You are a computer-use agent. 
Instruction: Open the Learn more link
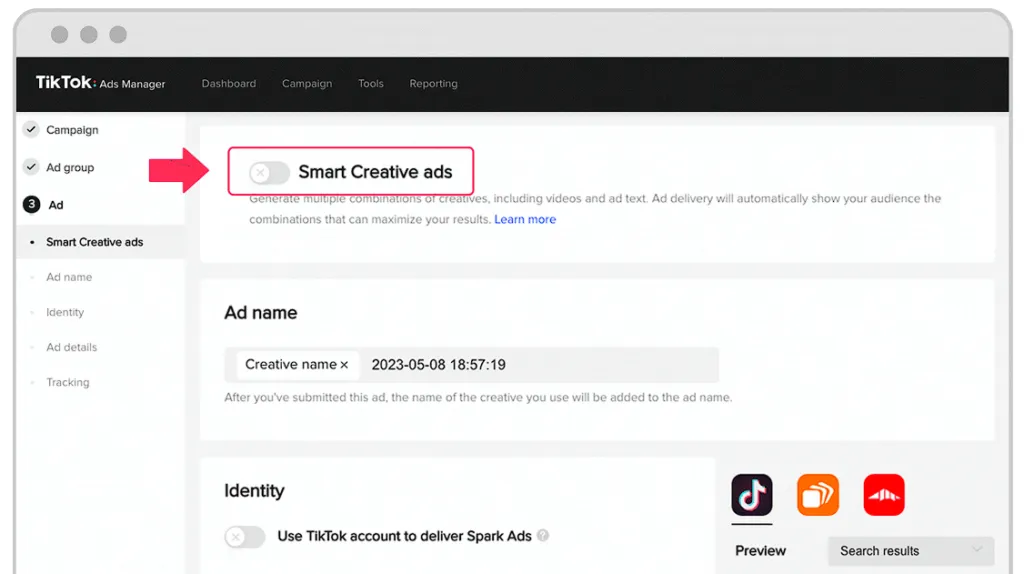pyautogui.click(x=524, y=219)
